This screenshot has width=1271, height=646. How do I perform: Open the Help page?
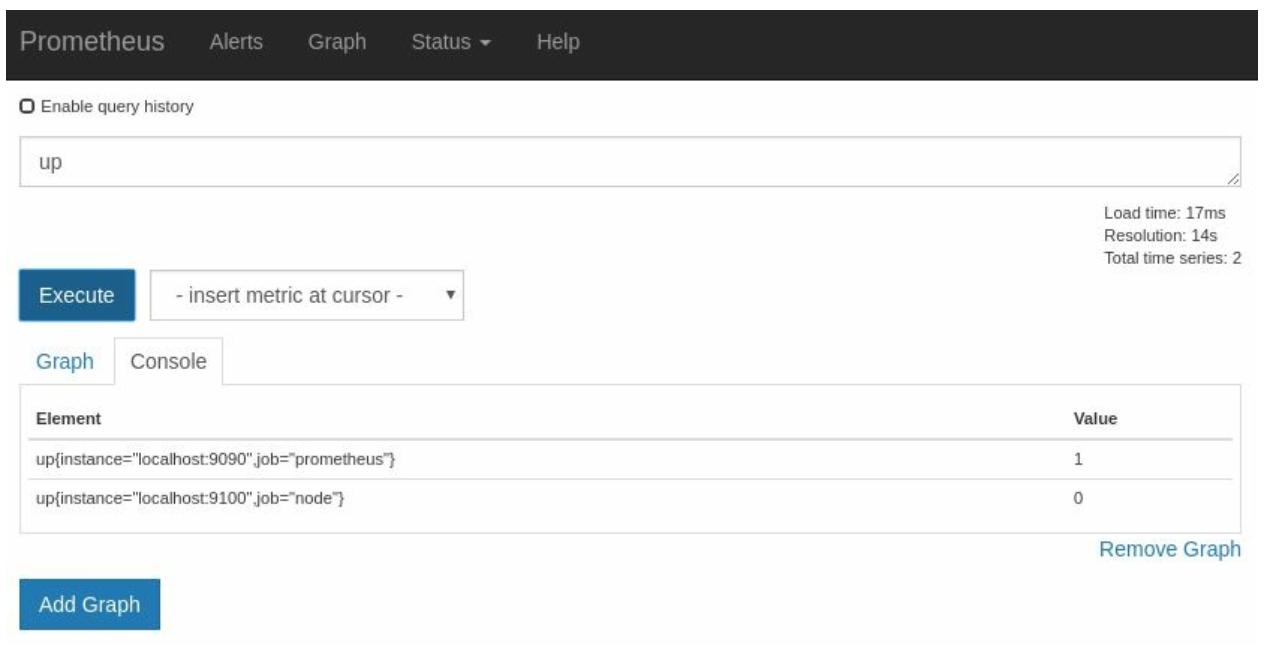tap(558, 42)
